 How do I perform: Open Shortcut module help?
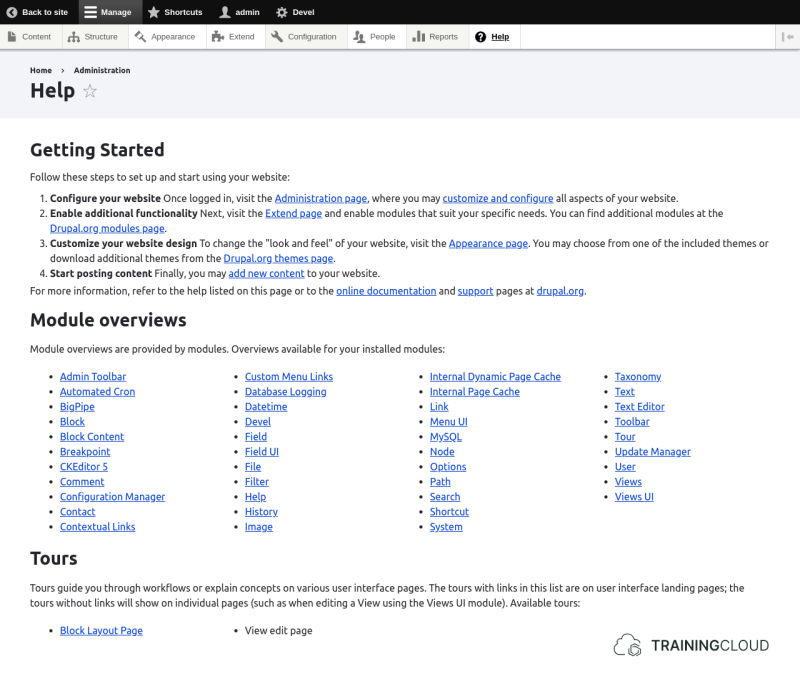(449, 512)
